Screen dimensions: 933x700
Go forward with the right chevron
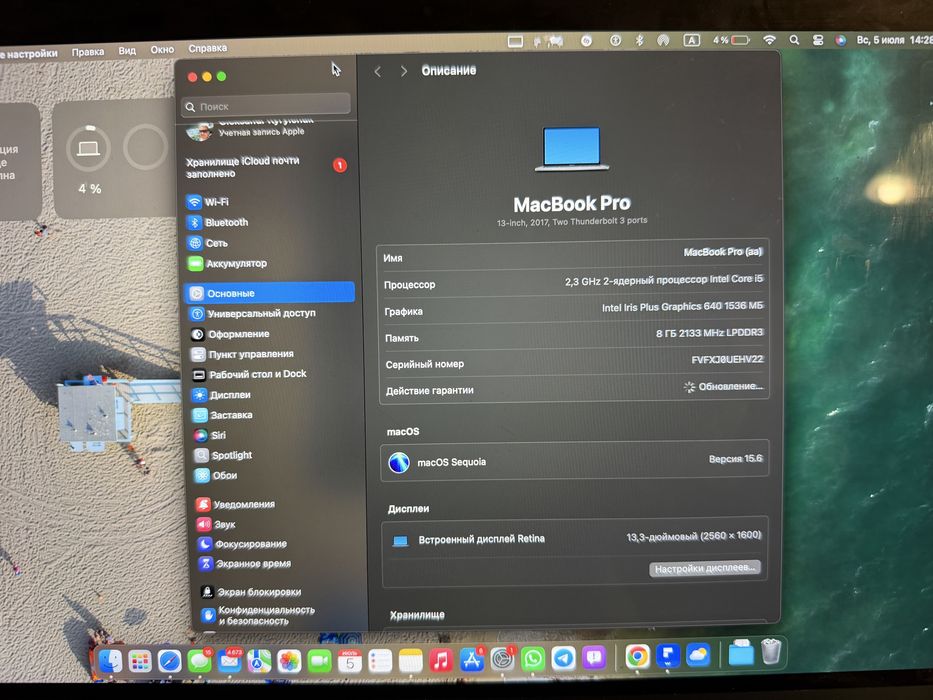click(x=403, y=71)
